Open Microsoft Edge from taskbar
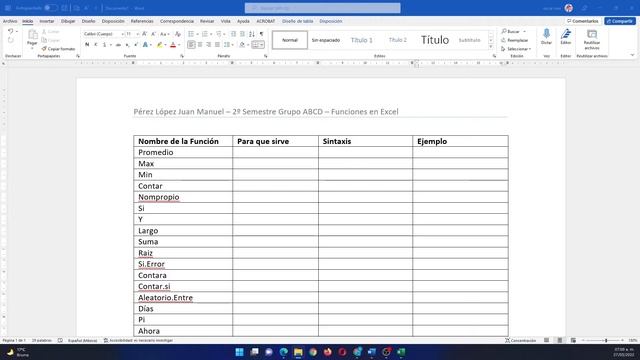Viewport: 640px width, 360px height. [x=284, y=352]
